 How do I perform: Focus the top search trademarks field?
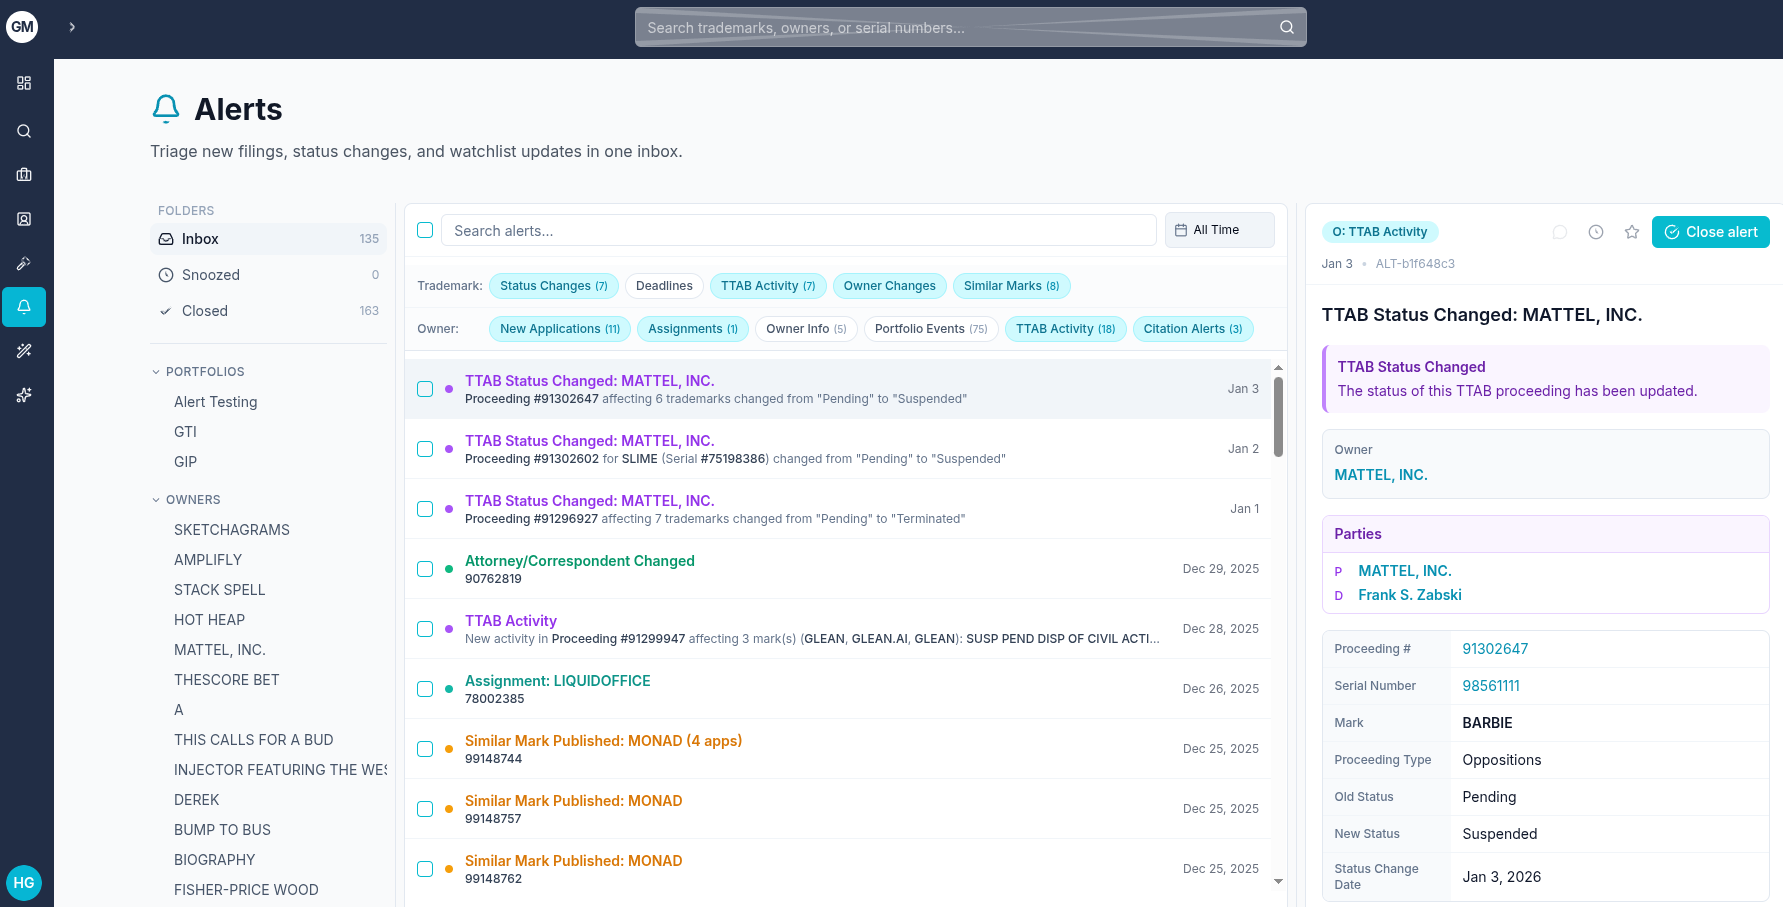tap(970, 27)
